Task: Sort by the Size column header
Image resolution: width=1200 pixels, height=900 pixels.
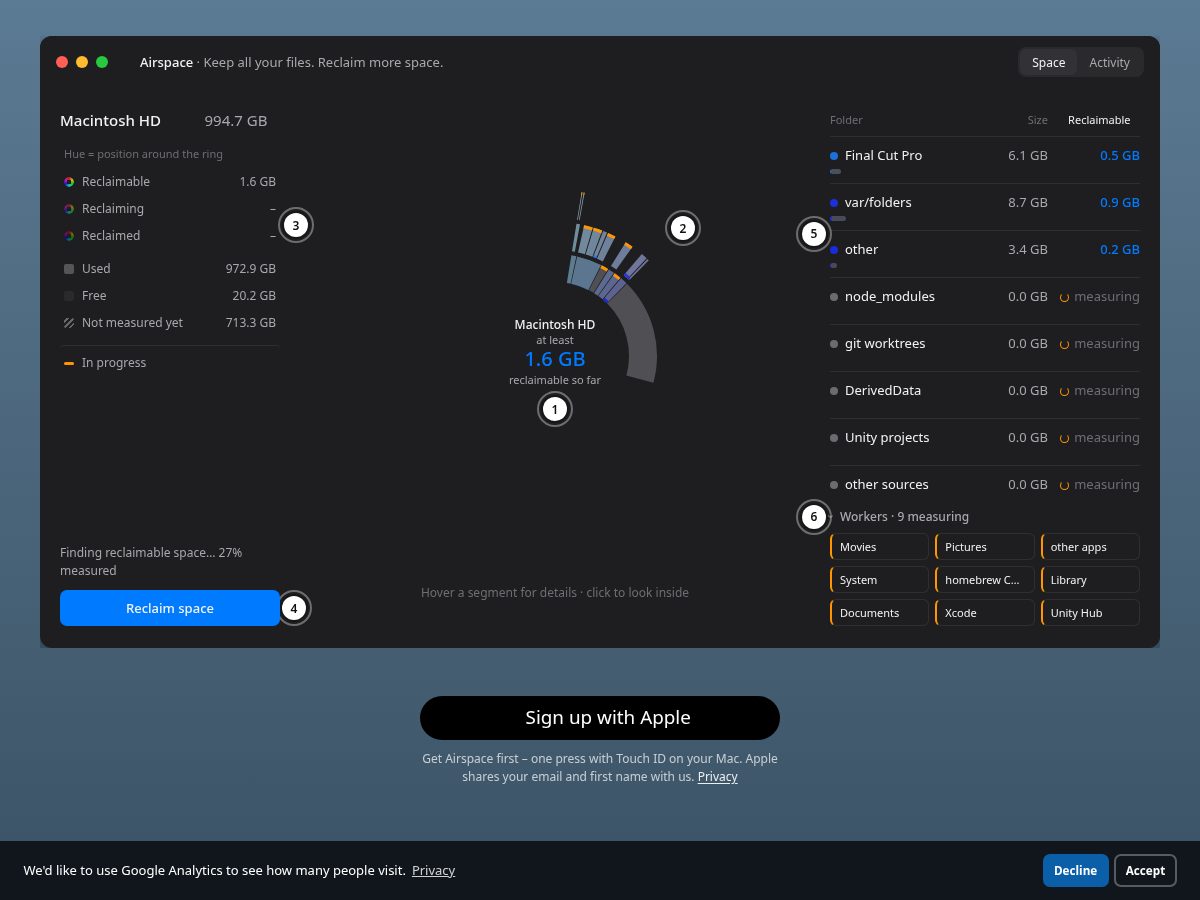Action: (x=1038, y=120)
